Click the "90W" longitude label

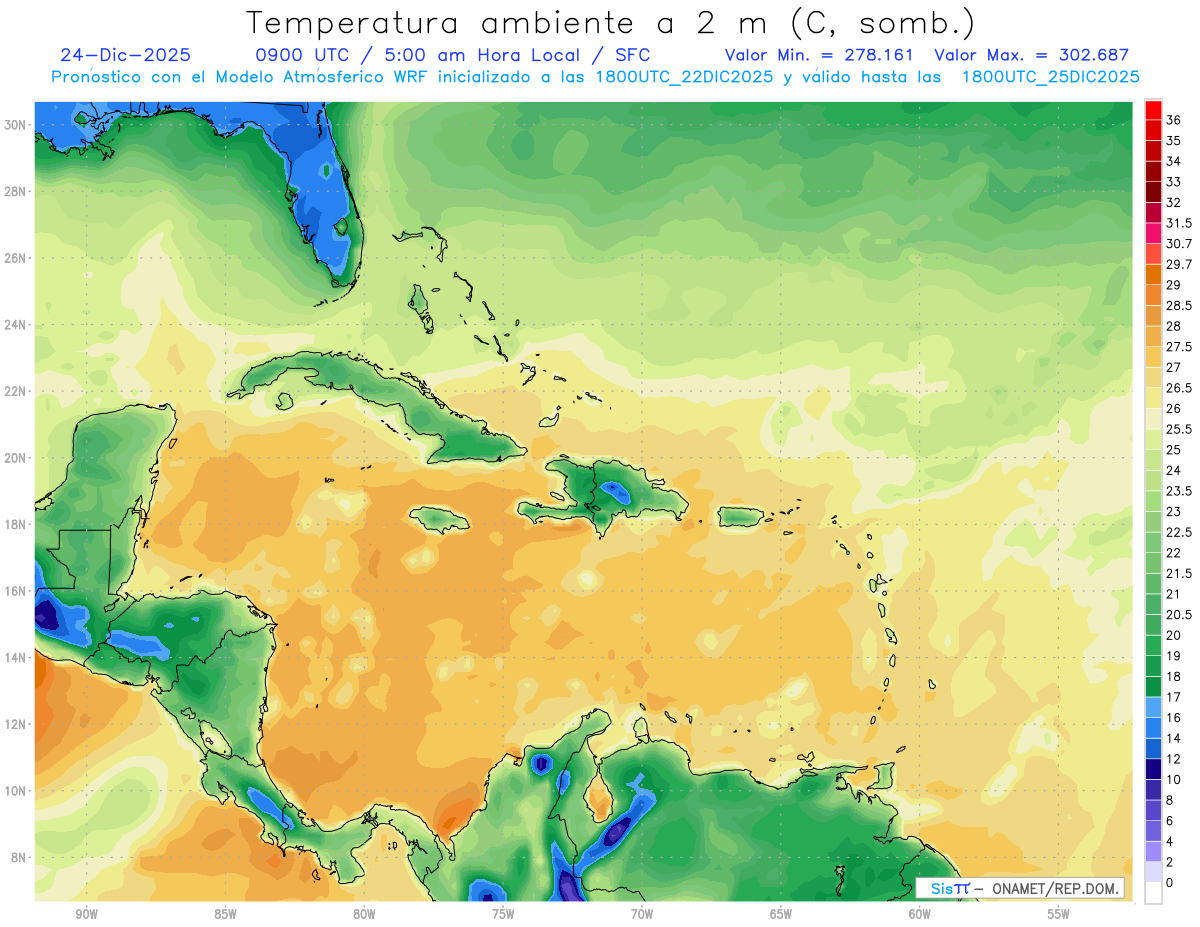tap(86, 914)
